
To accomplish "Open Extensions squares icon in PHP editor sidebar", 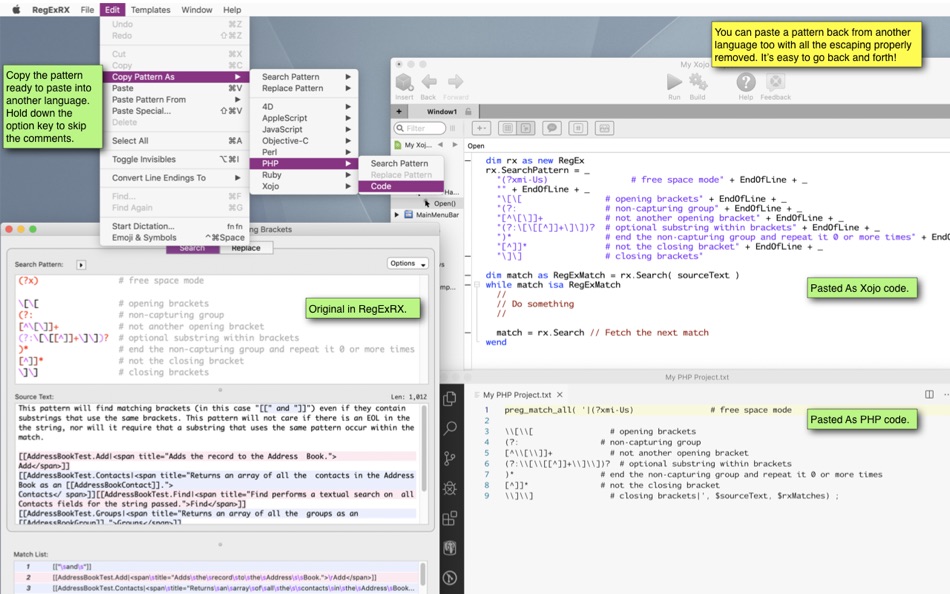I will point(450,518).
